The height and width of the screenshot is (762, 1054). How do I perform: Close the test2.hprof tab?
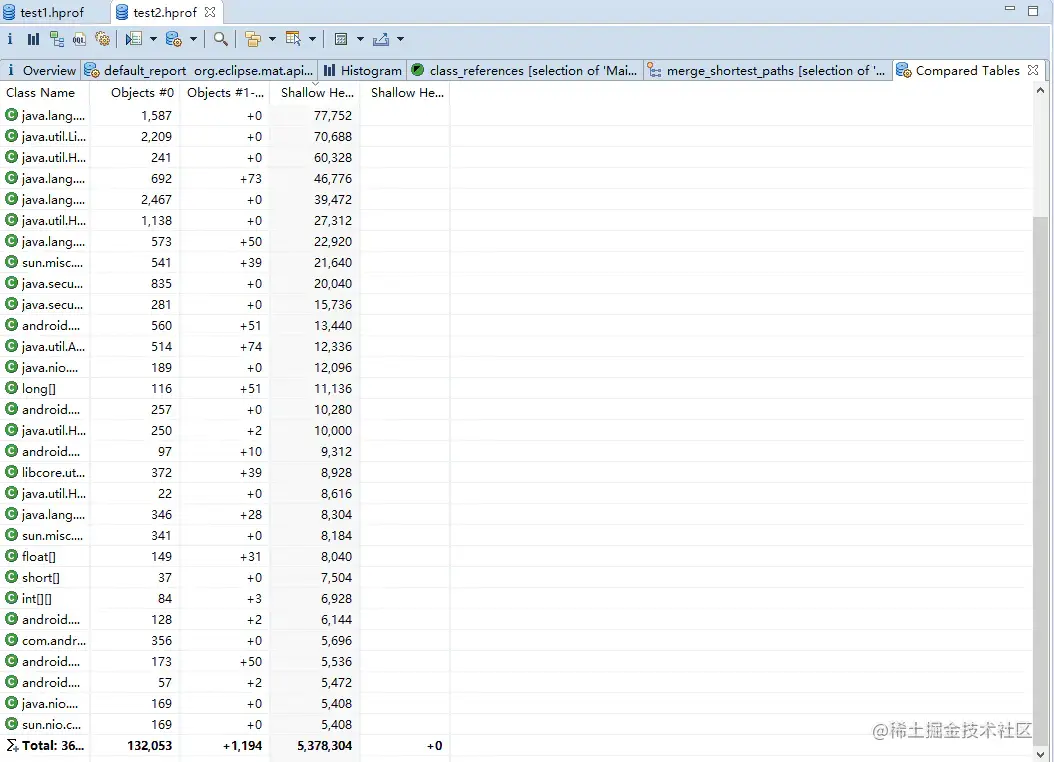coord(210,12)
